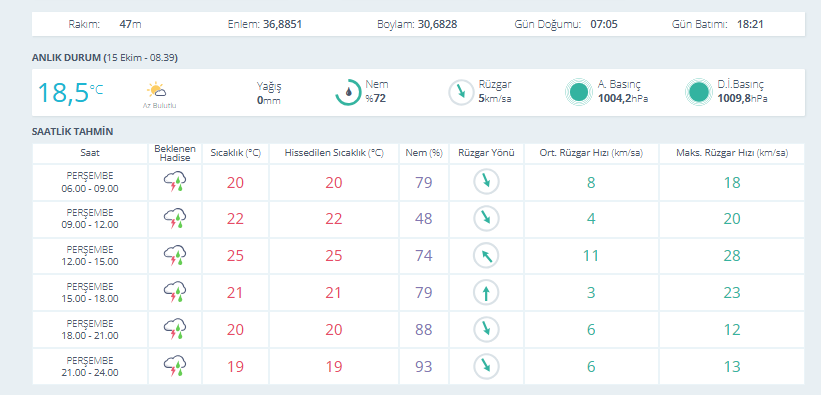The width and height of the screenshot is (821, 395).
Task: Select the Maks. Rüzgar Hızı column header
Action: point(732,153)
